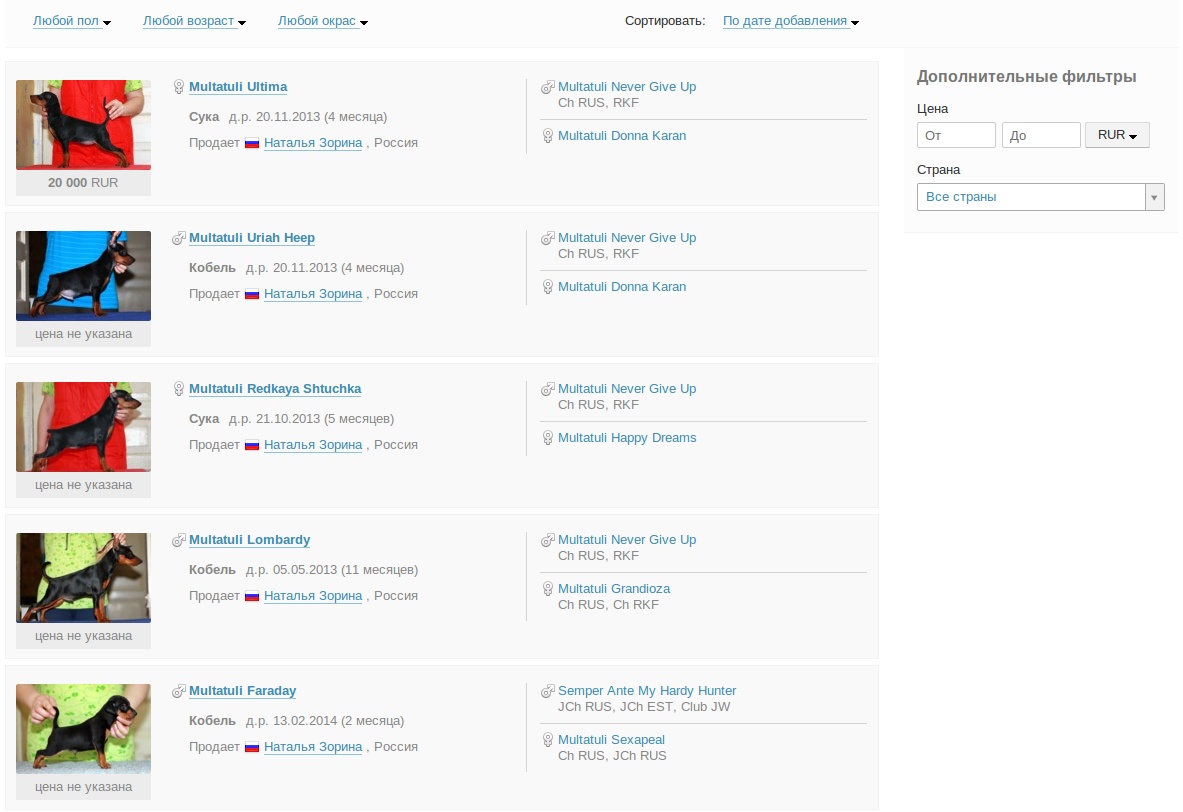Open the Multatuli Uriah Heep listing
The width and height of the screenshot is (1183, 812).
(252, 238)
